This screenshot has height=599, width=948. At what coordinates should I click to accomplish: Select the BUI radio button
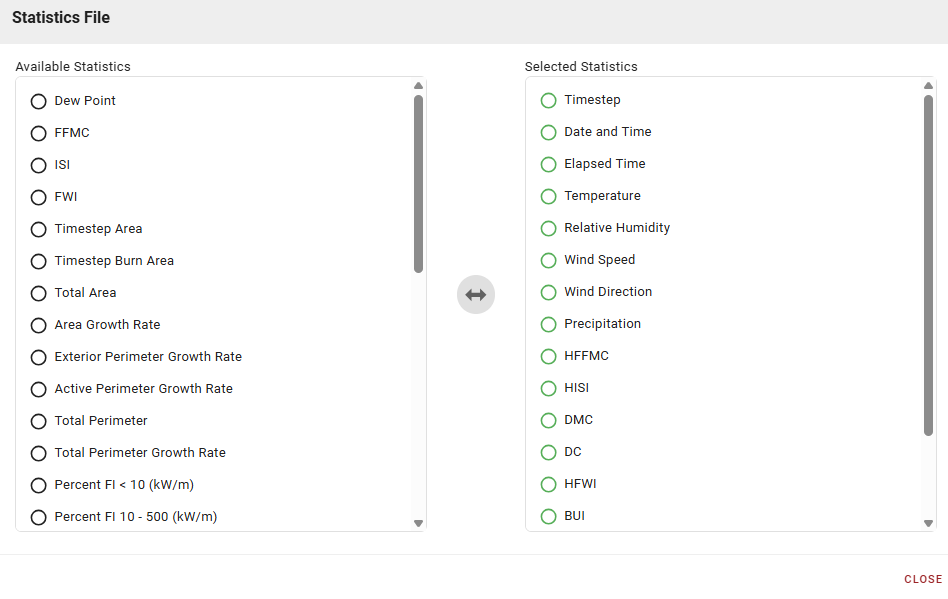click(x=548, y=516)
